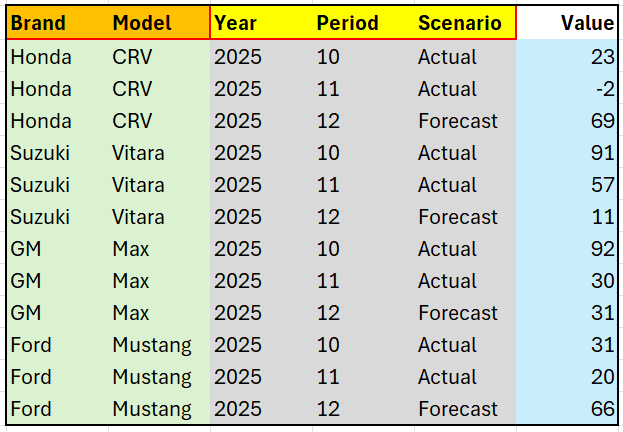Screen dimensions: 623x432
Task: Select Forecast in the Honda CRV row
Action: click(x=457, y=121)
